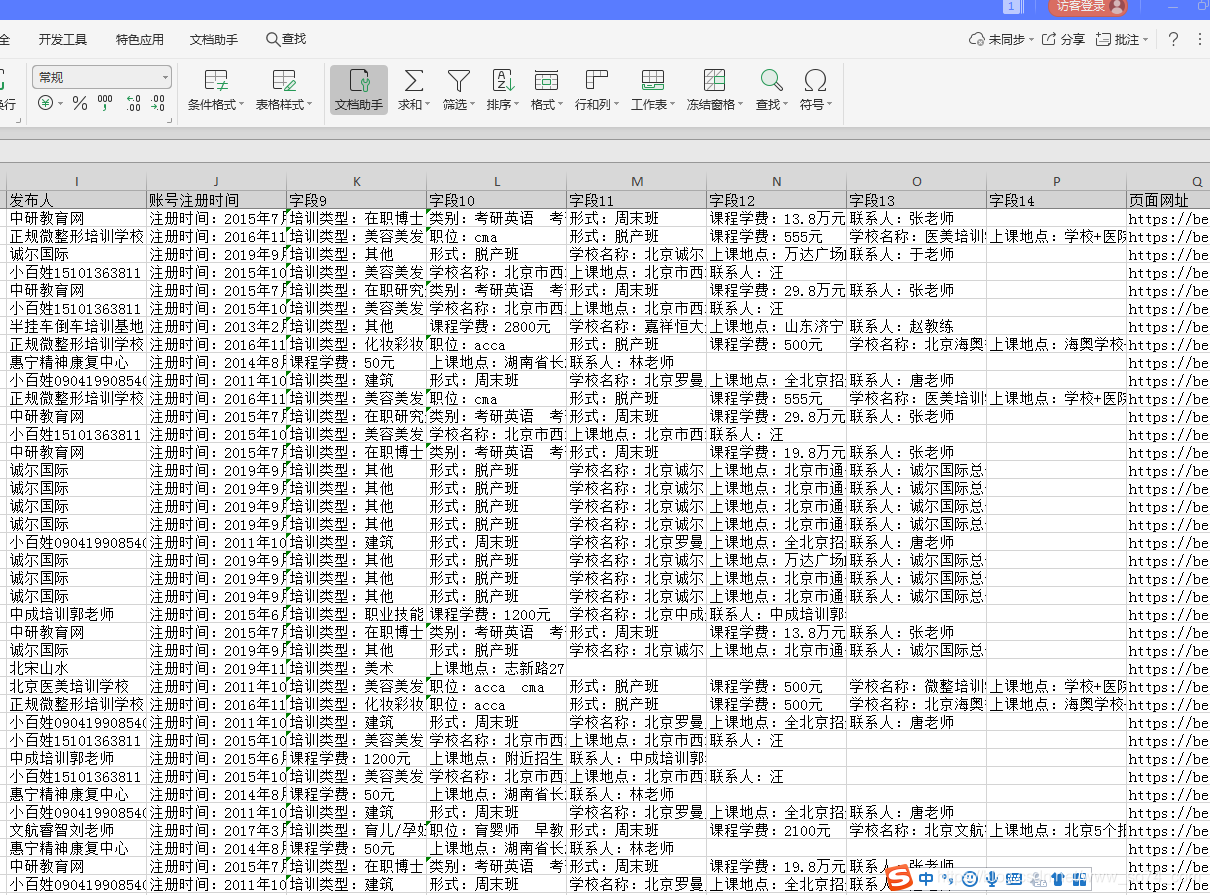Click the 筛选 funnel filter icon

(458, 81)
